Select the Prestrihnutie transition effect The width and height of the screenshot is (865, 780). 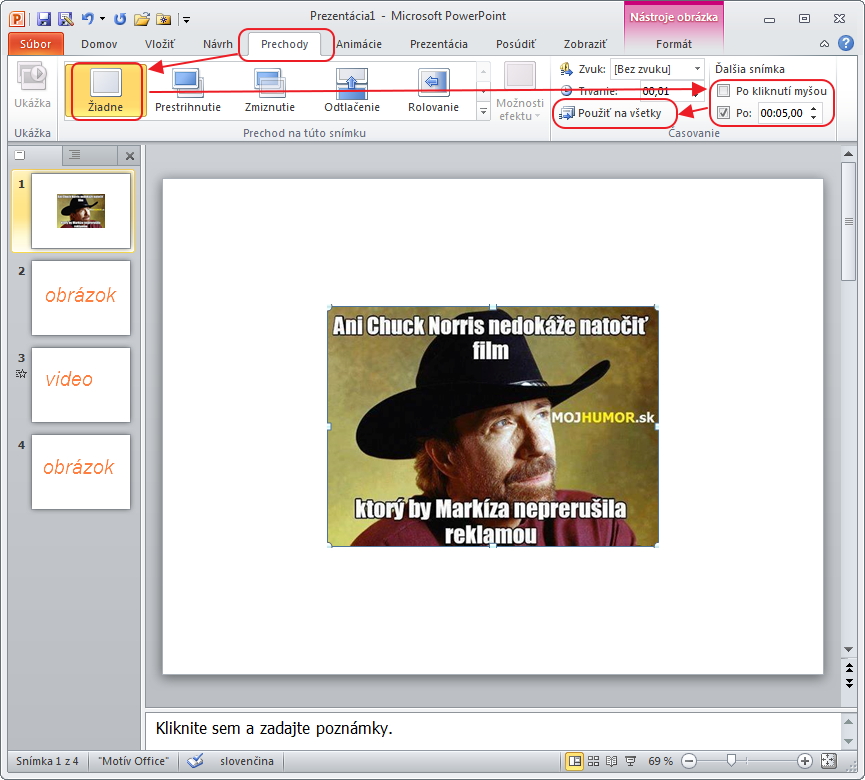pos(187,90)
